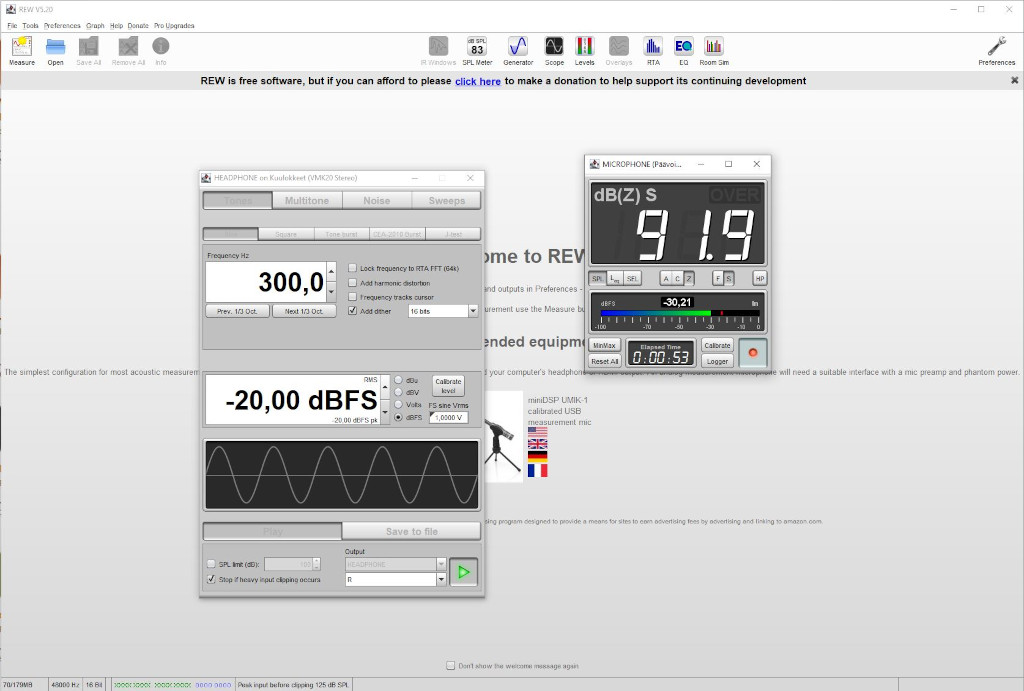Open a measurement file with Open icon
1024x691 pixels.
coord(56,51)
